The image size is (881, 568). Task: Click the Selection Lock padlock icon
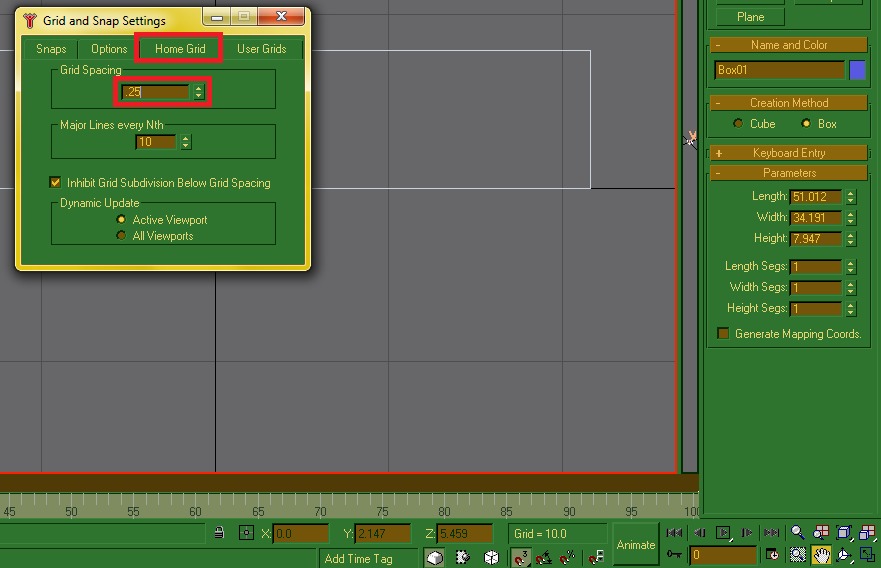coord(219,533)
